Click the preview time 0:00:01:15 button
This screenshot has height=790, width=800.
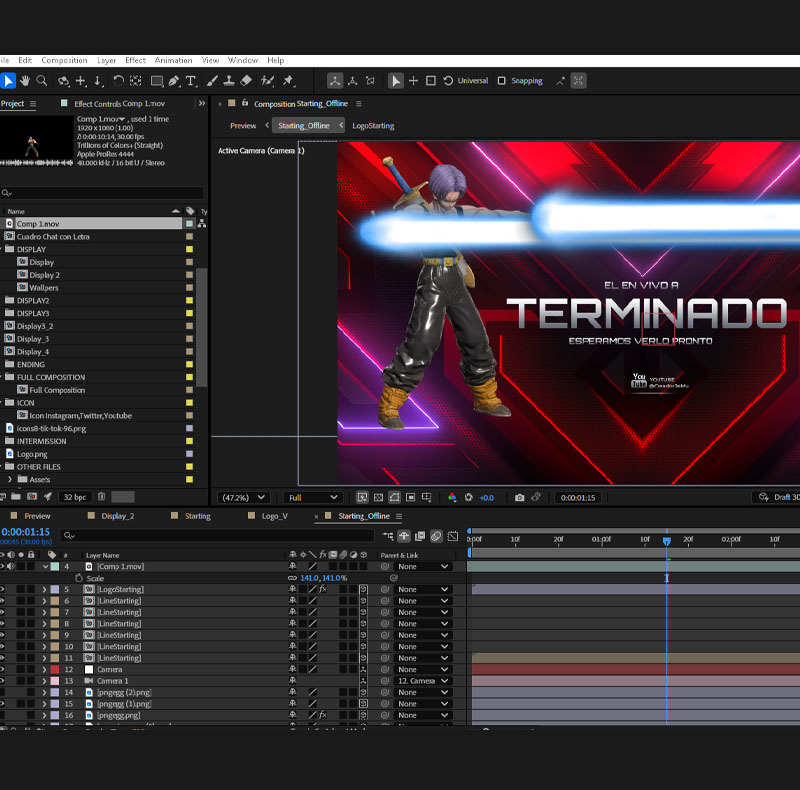(578, 498)
